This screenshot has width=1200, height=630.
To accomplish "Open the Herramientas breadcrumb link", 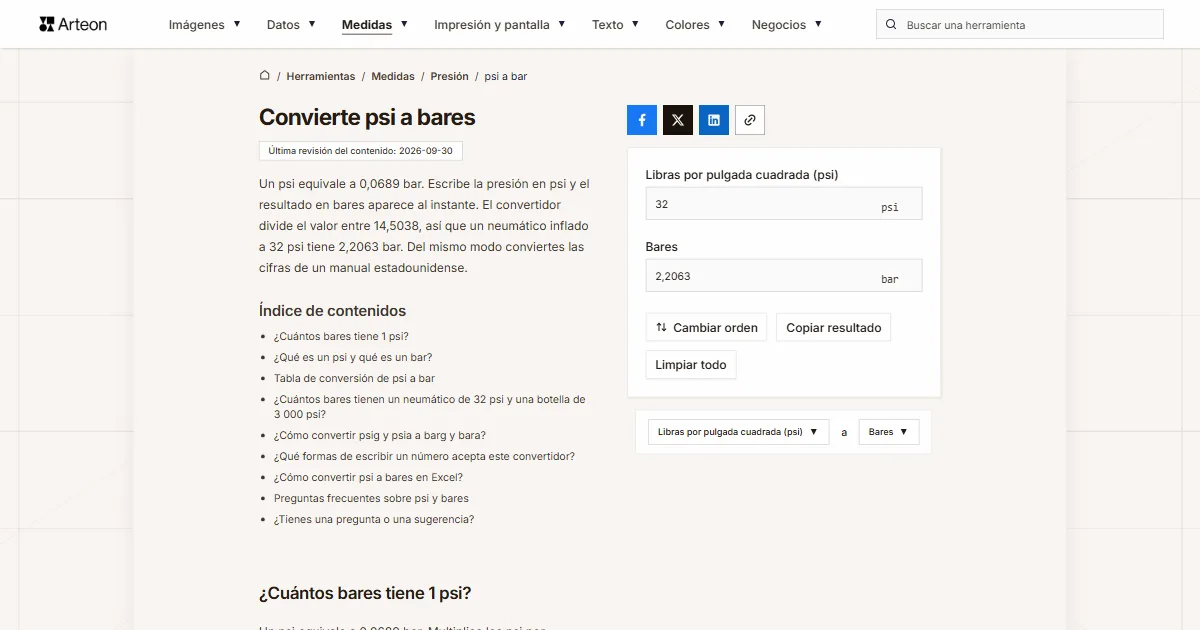I will pos(321,76).
